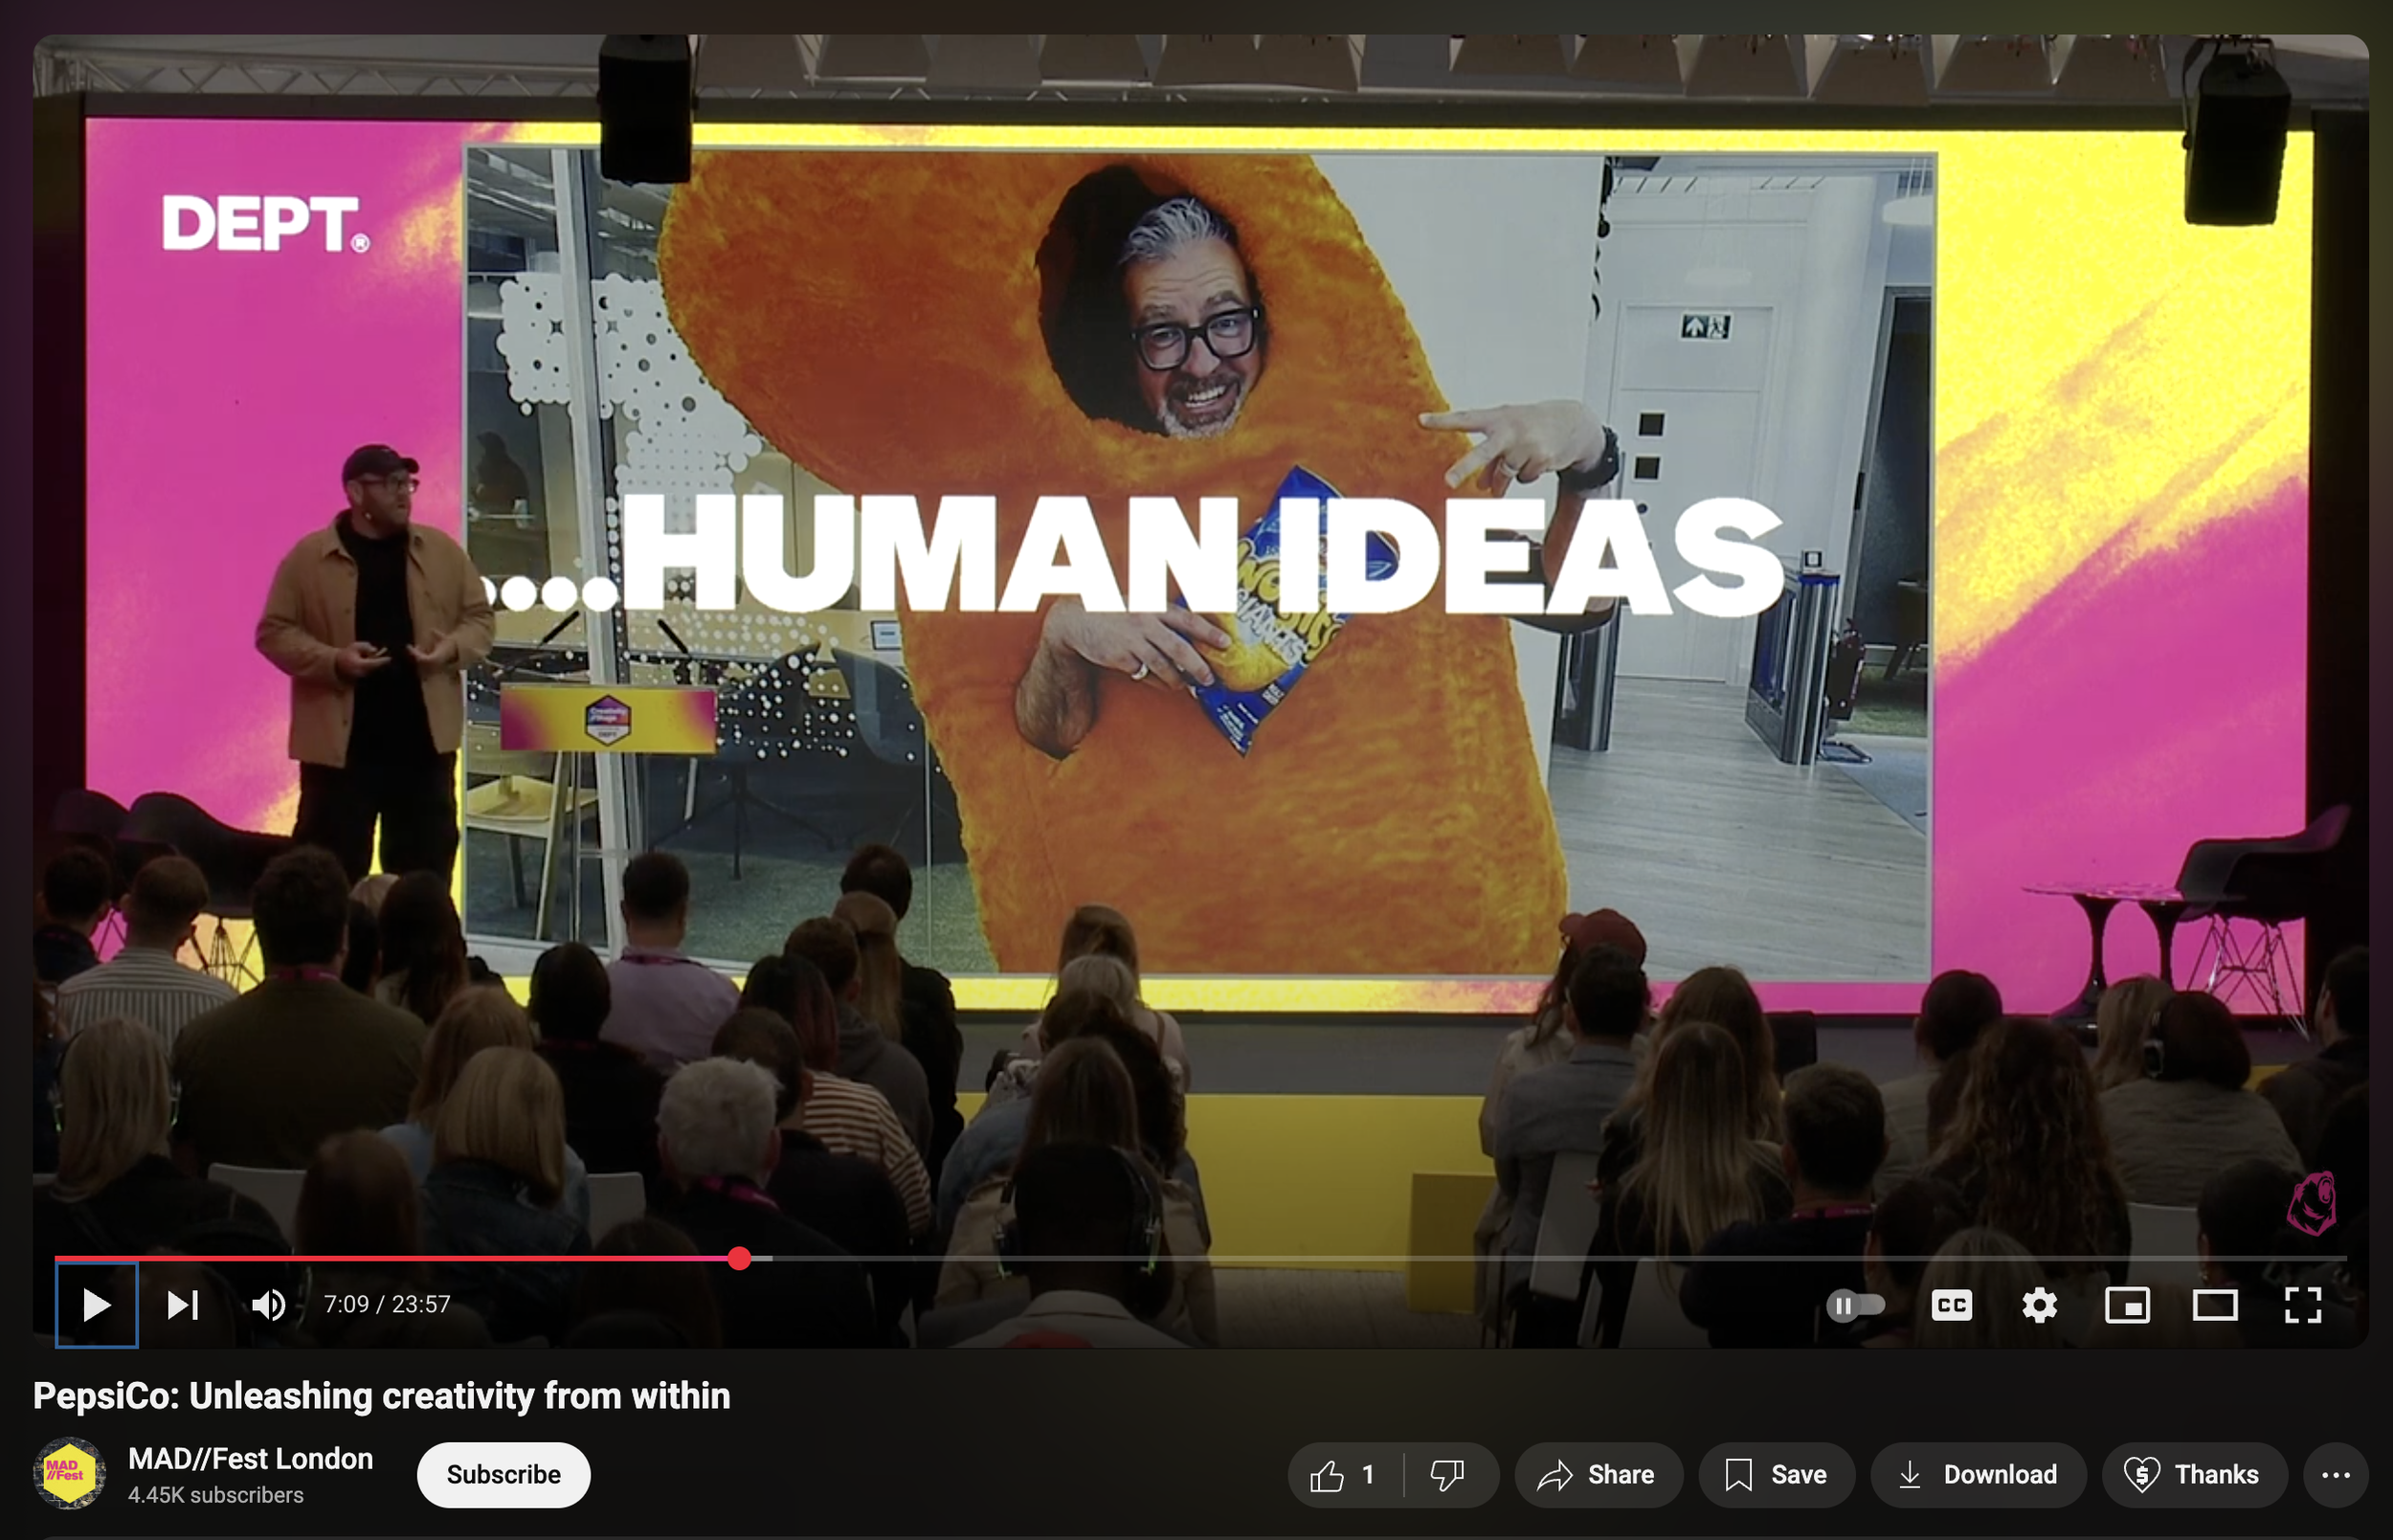
Task: Switch to miniplayer mode
Action: 2128,1305
